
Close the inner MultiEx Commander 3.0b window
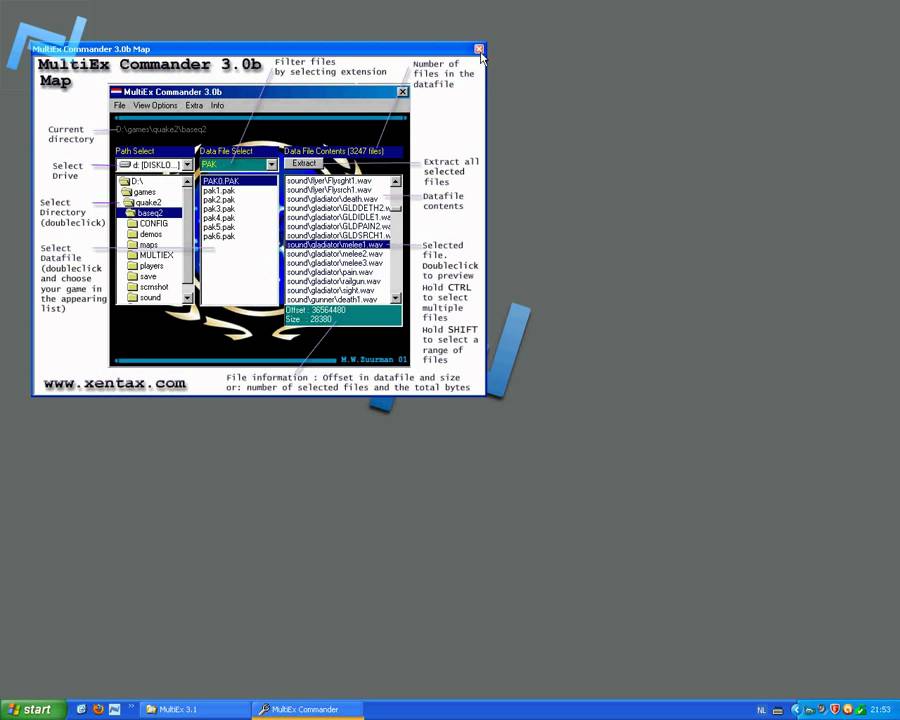pyautogui.click(x=403, y=92)
